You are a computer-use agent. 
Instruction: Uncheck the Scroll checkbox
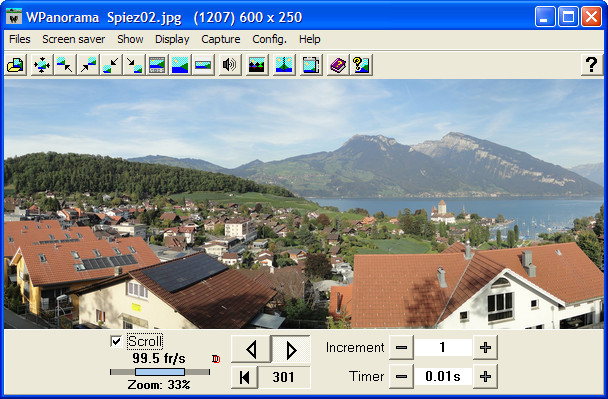tap(116, 341)
